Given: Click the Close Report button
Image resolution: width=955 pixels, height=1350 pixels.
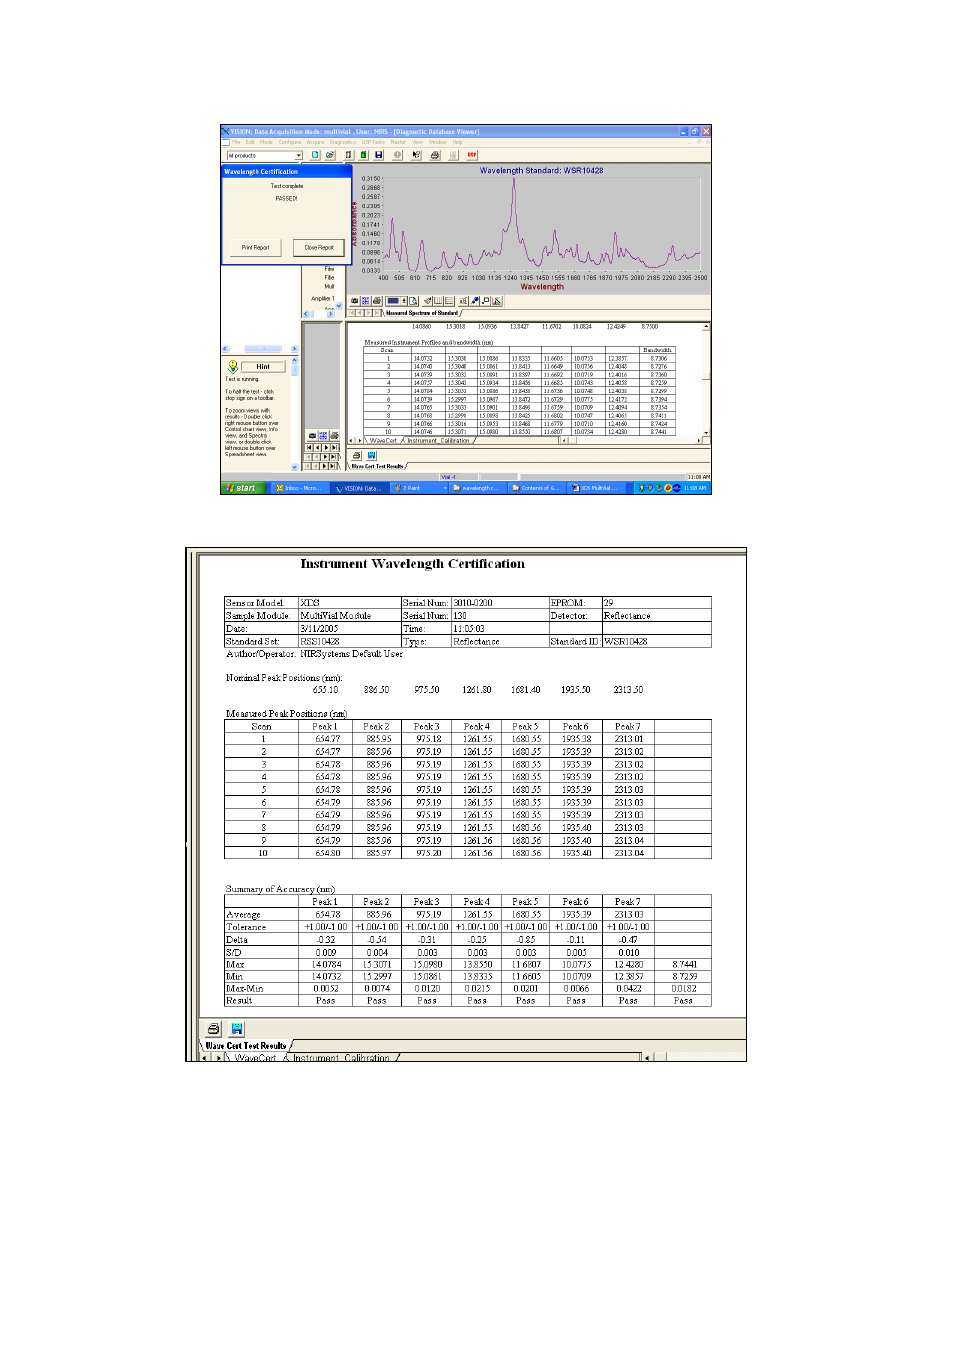Looking at the screenshot, I should pos(319,247).
